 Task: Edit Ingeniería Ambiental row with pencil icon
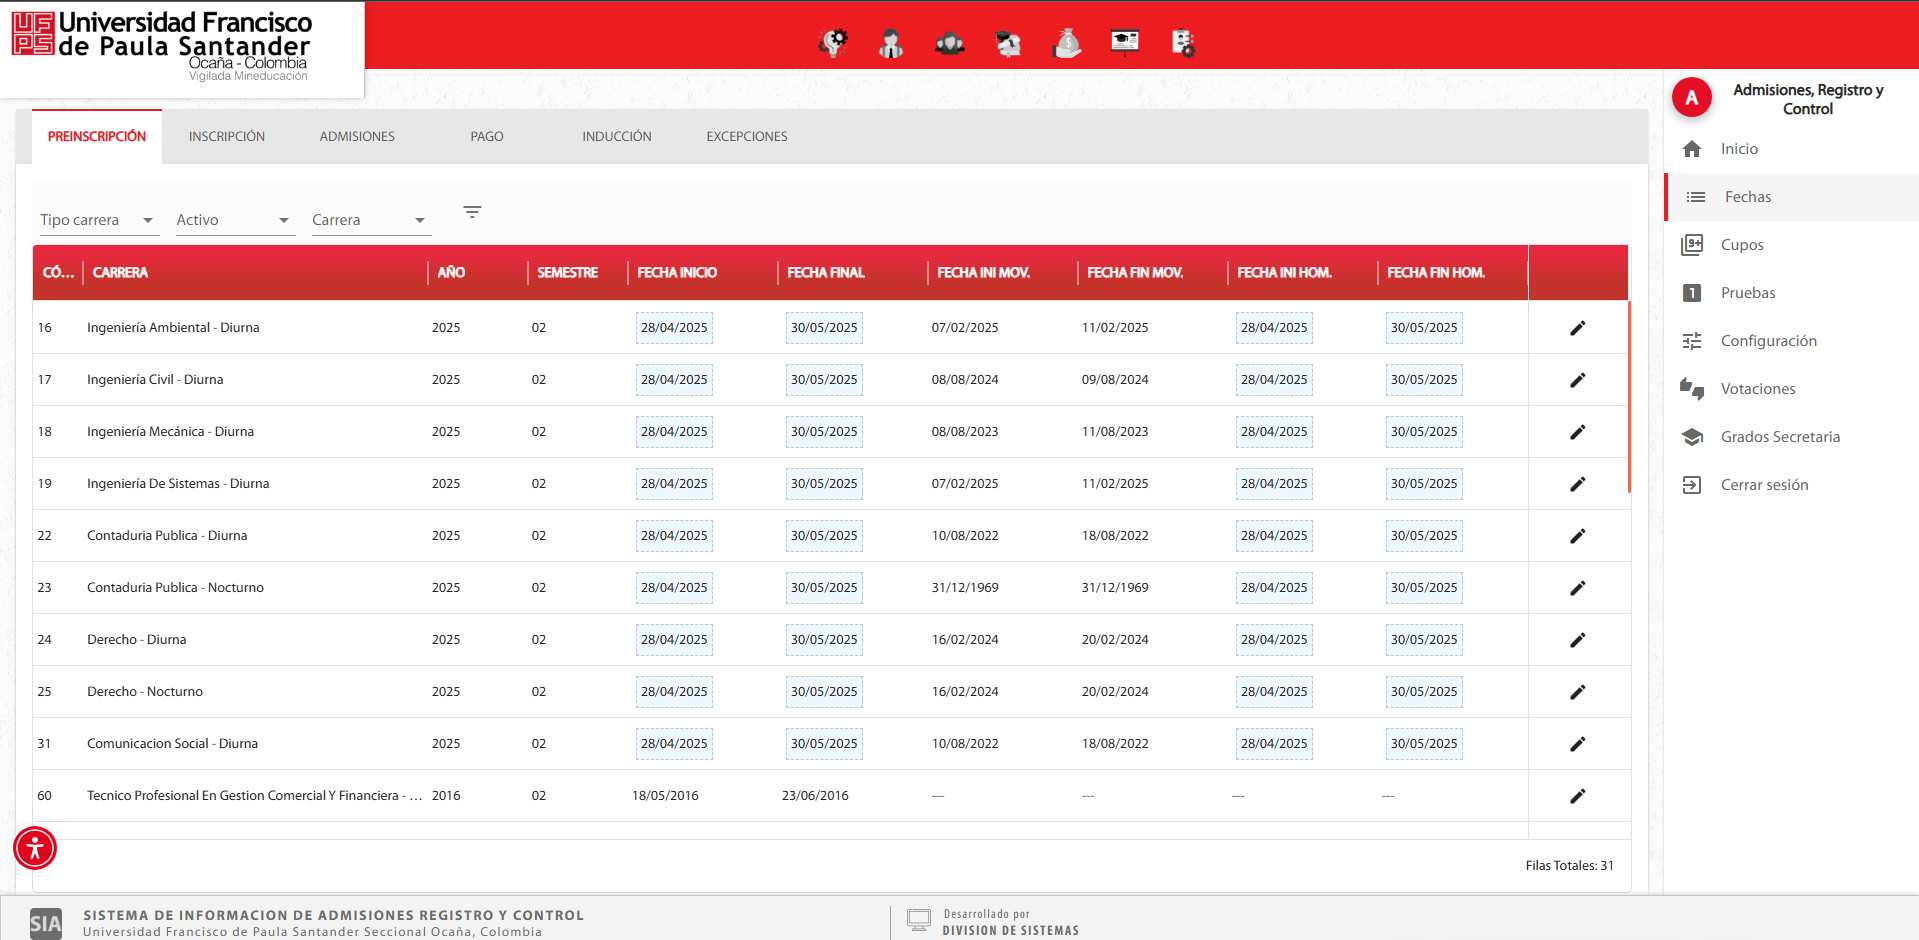coord(1577,328)
